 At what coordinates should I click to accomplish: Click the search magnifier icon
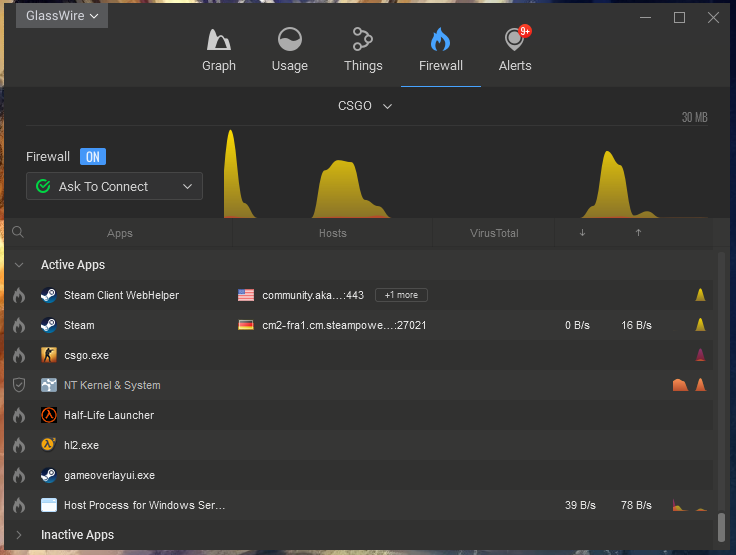(18, 232)
